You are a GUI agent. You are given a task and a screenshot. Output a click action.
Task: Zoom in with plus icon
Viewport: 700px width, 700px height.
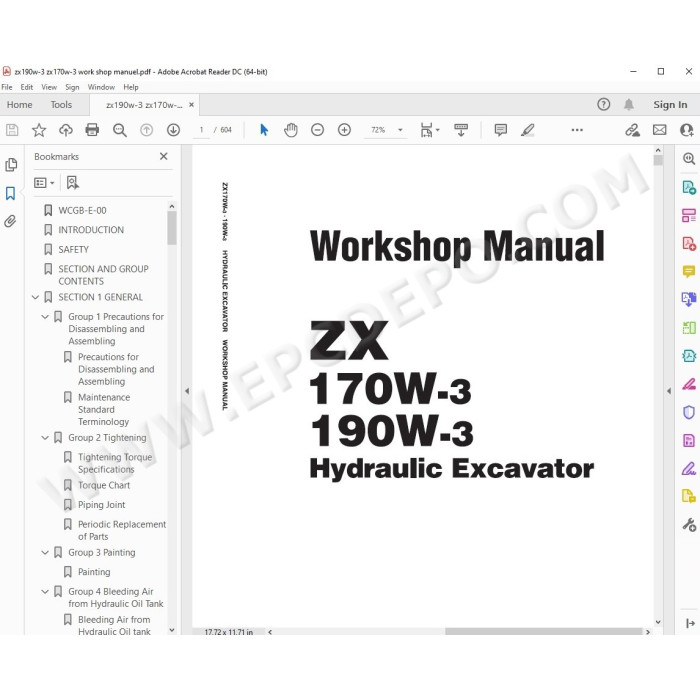(344, 130)
